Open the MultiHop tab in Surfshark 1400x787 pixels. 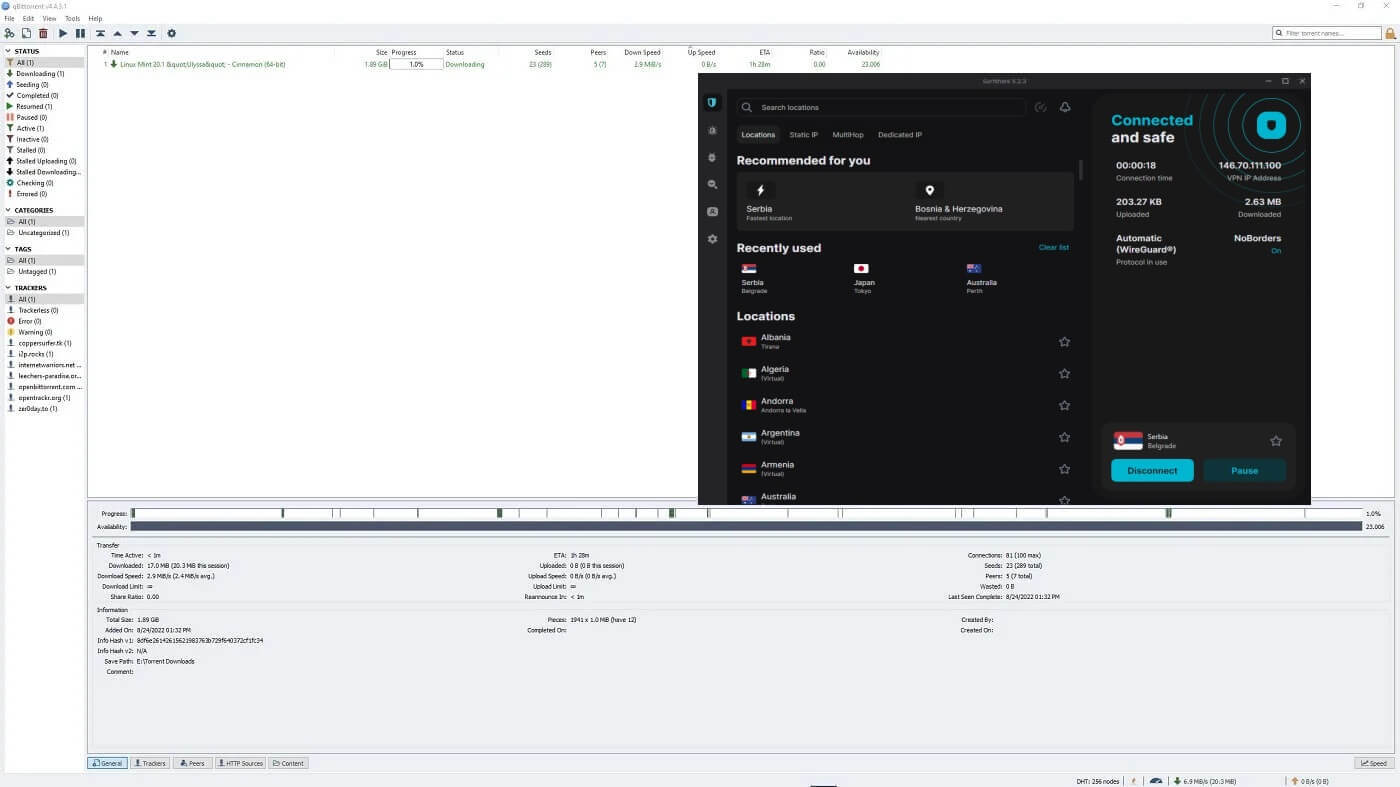pos(848,135)
